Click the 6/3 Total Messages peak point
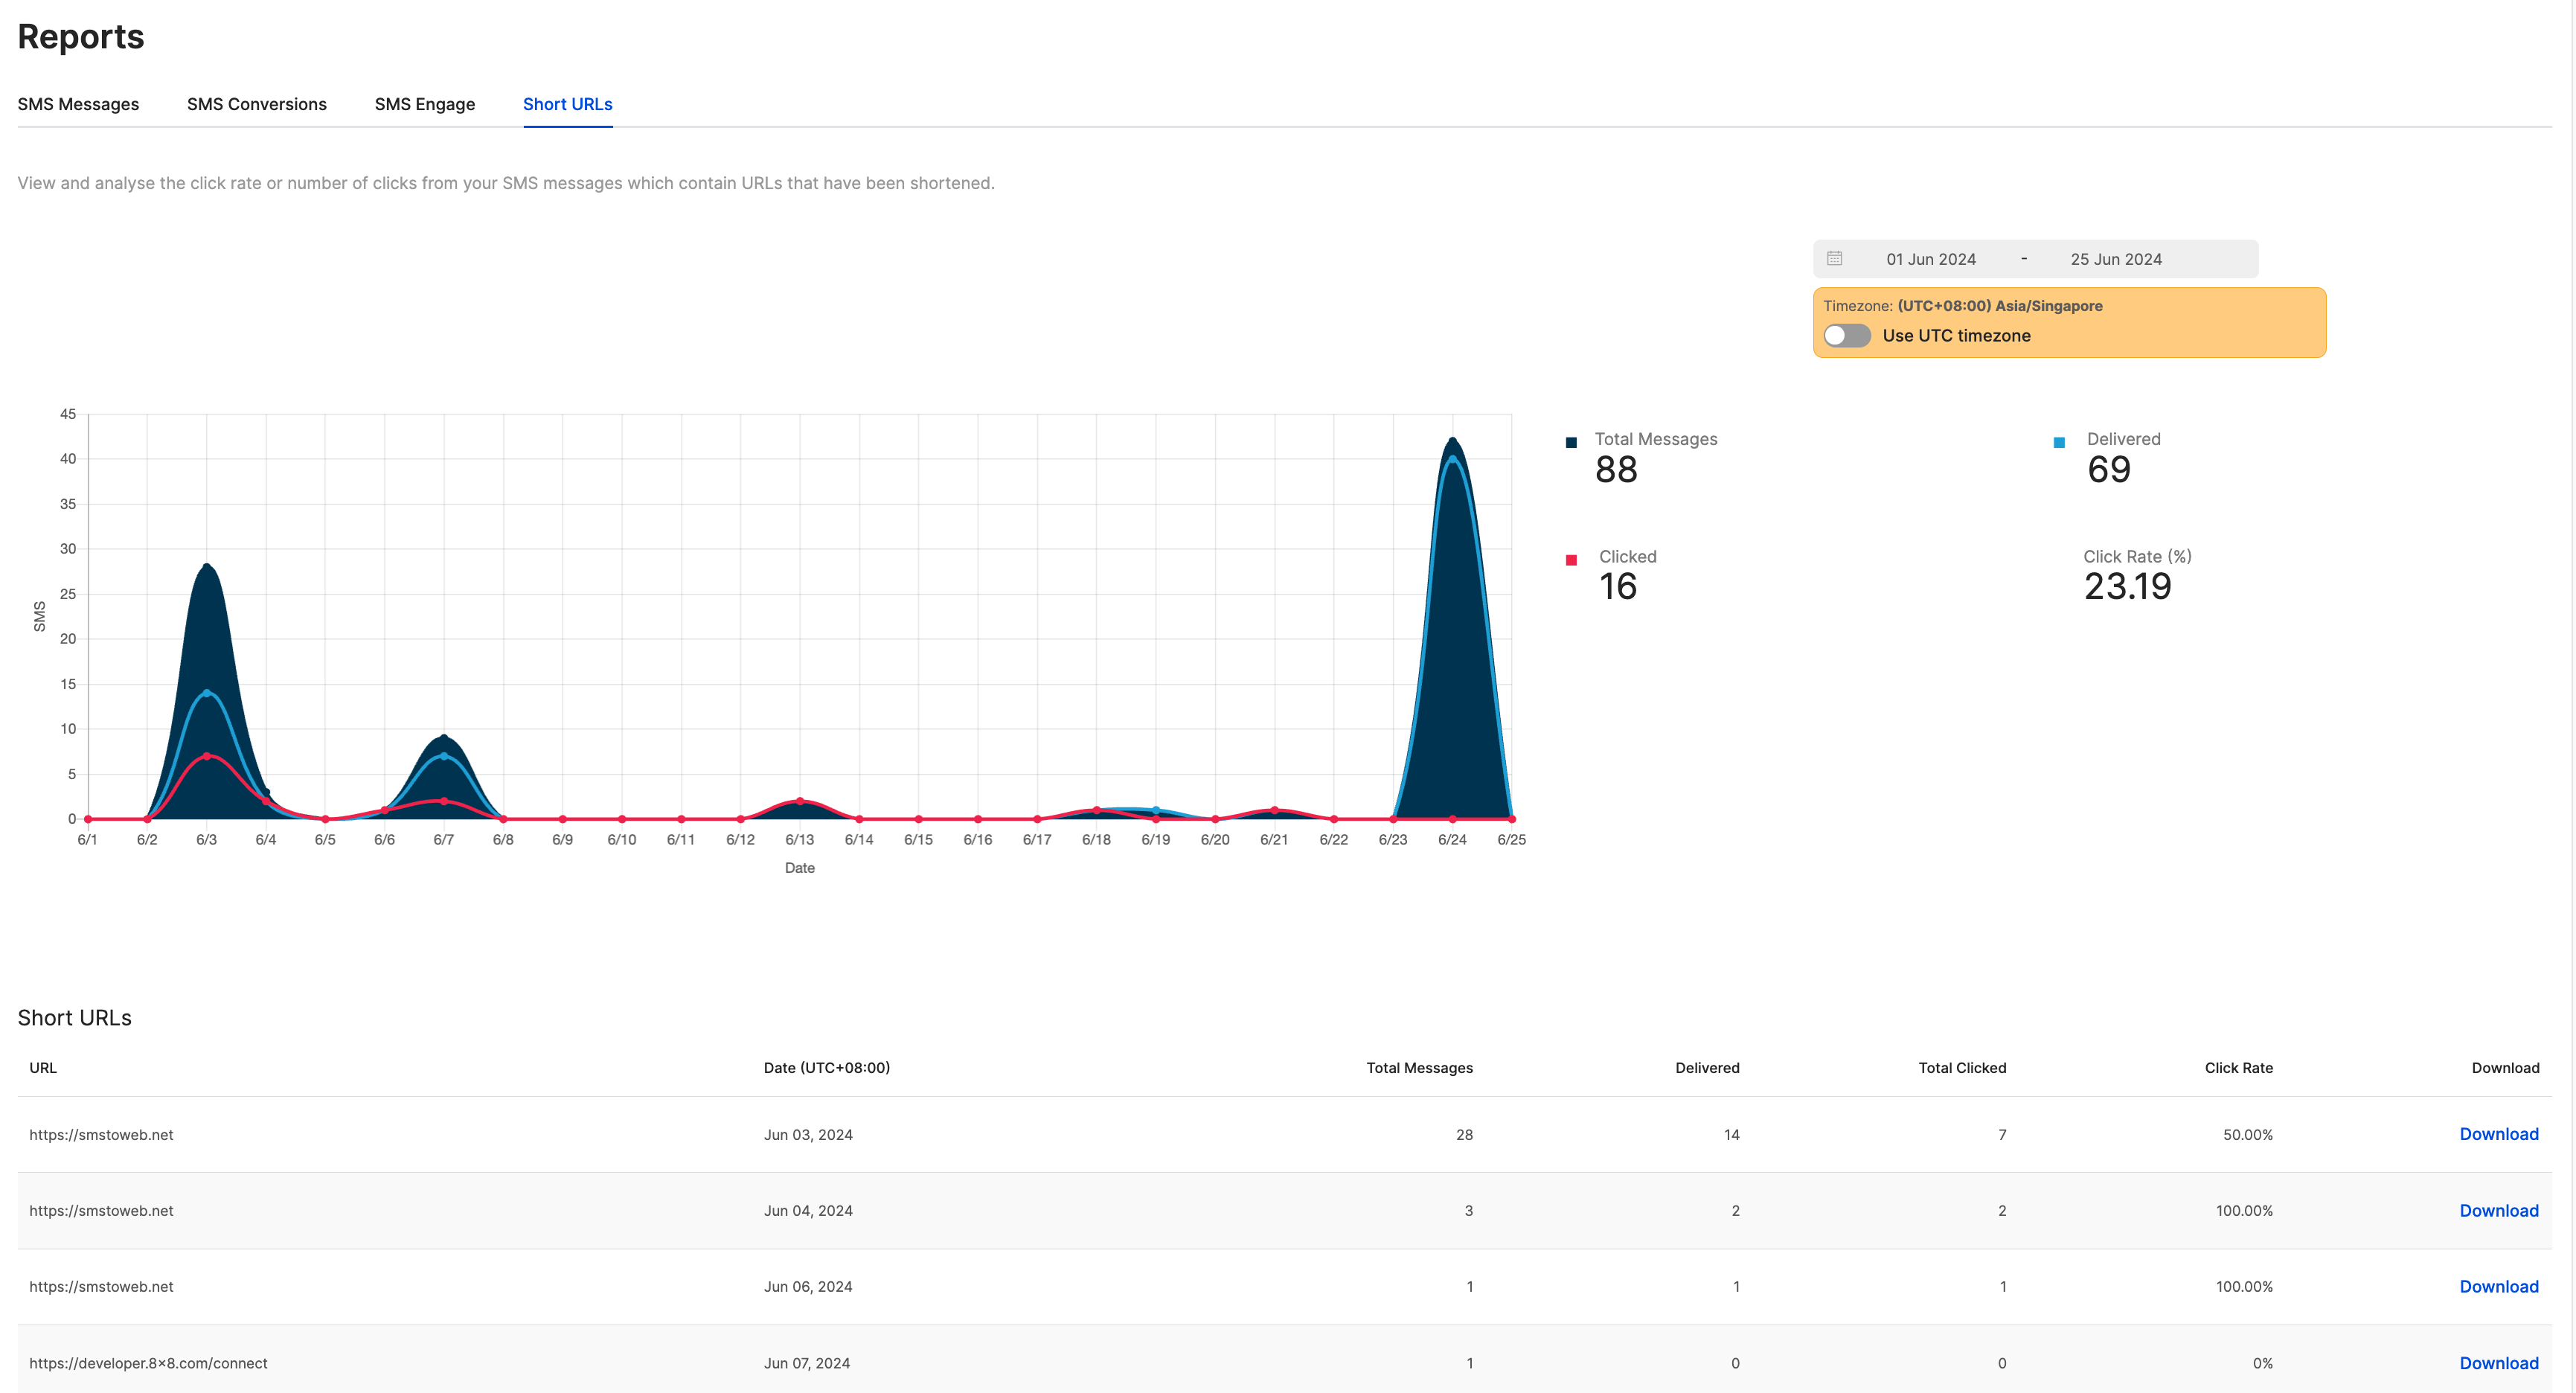This screenshot has height=1393, width=2576. pos(207,567)
